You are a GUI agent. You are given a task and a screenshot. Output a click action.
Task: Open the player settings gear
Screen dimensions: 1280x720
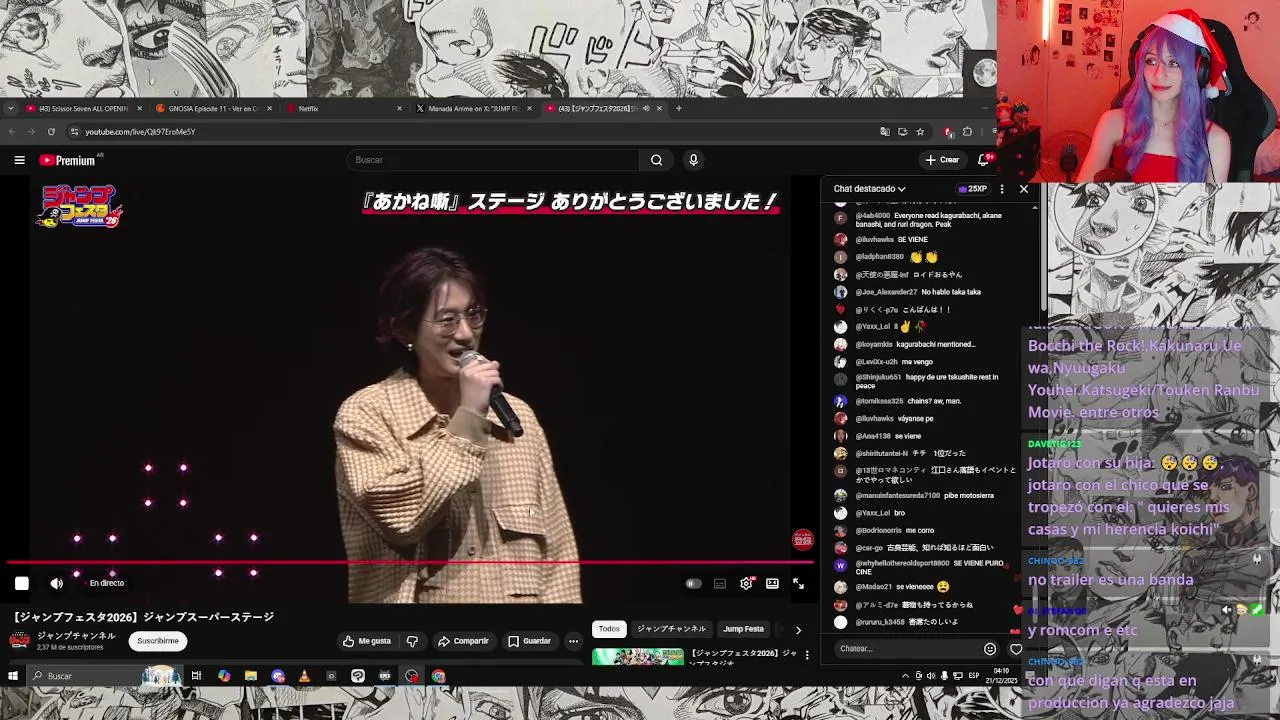click(x=746, y=583)
